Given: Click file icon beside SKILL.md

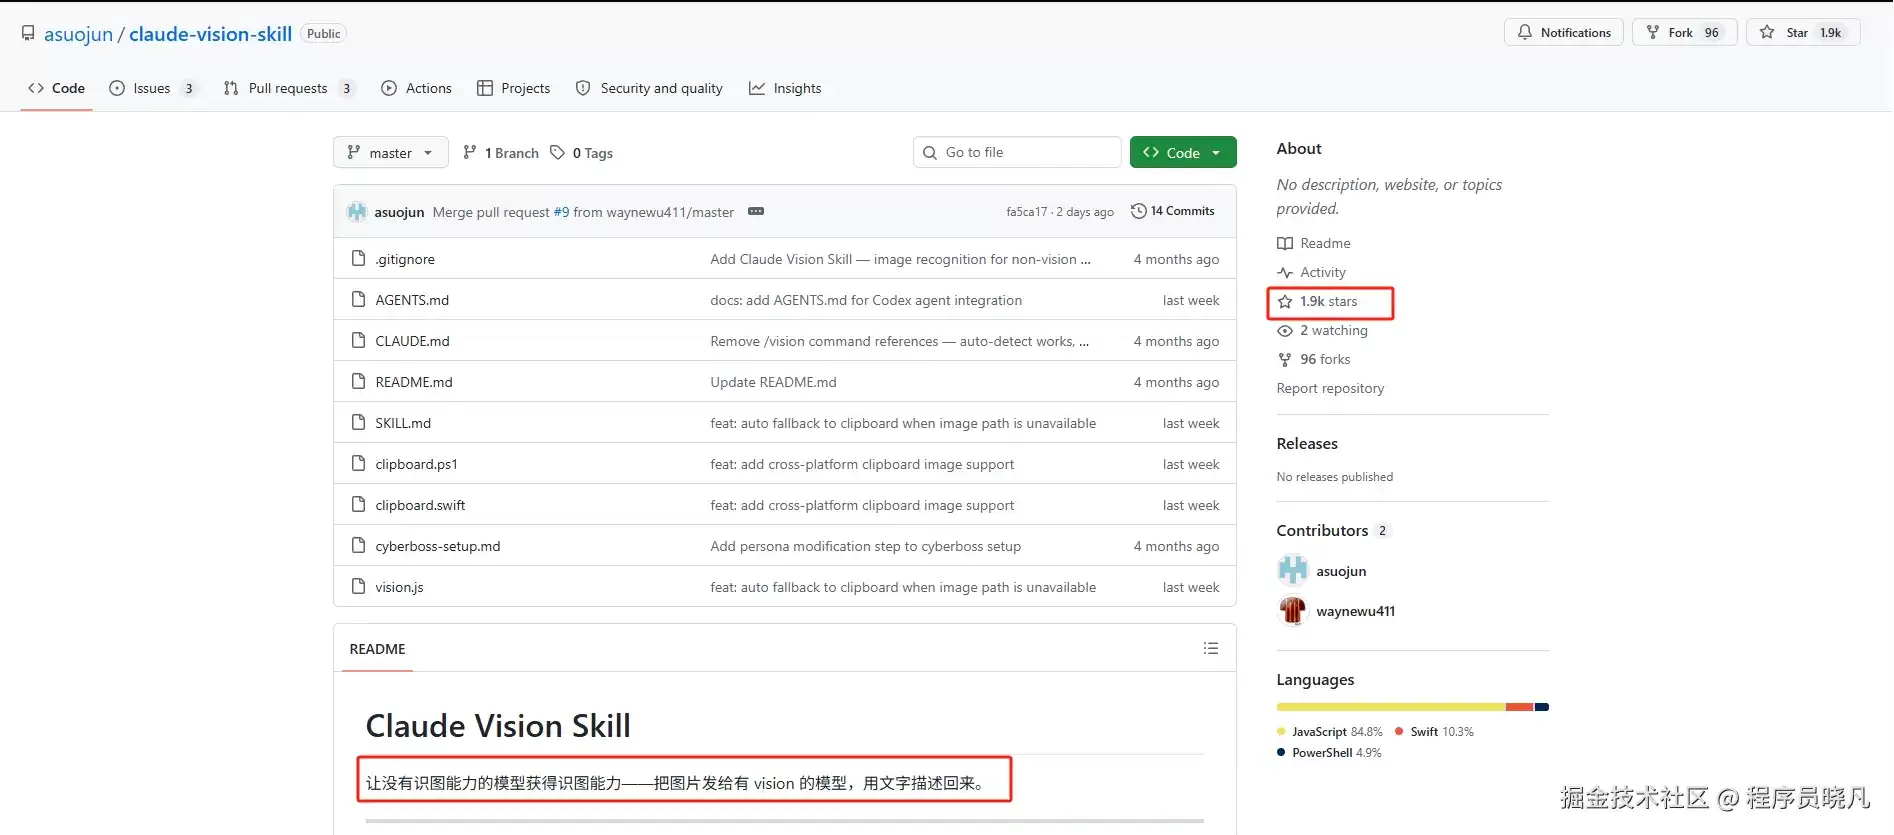Looking at the screenshot, I should (x=358, y=423).
